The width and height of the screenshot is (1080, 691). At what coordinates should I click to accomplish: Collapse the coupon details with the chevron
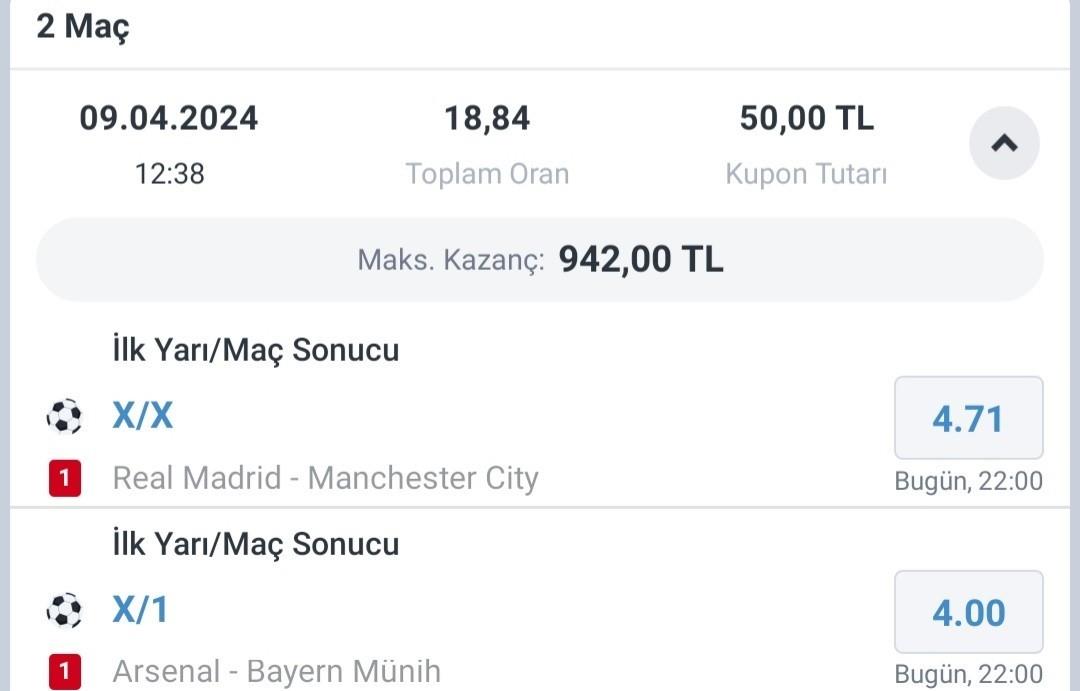[x=1004, y=143]
